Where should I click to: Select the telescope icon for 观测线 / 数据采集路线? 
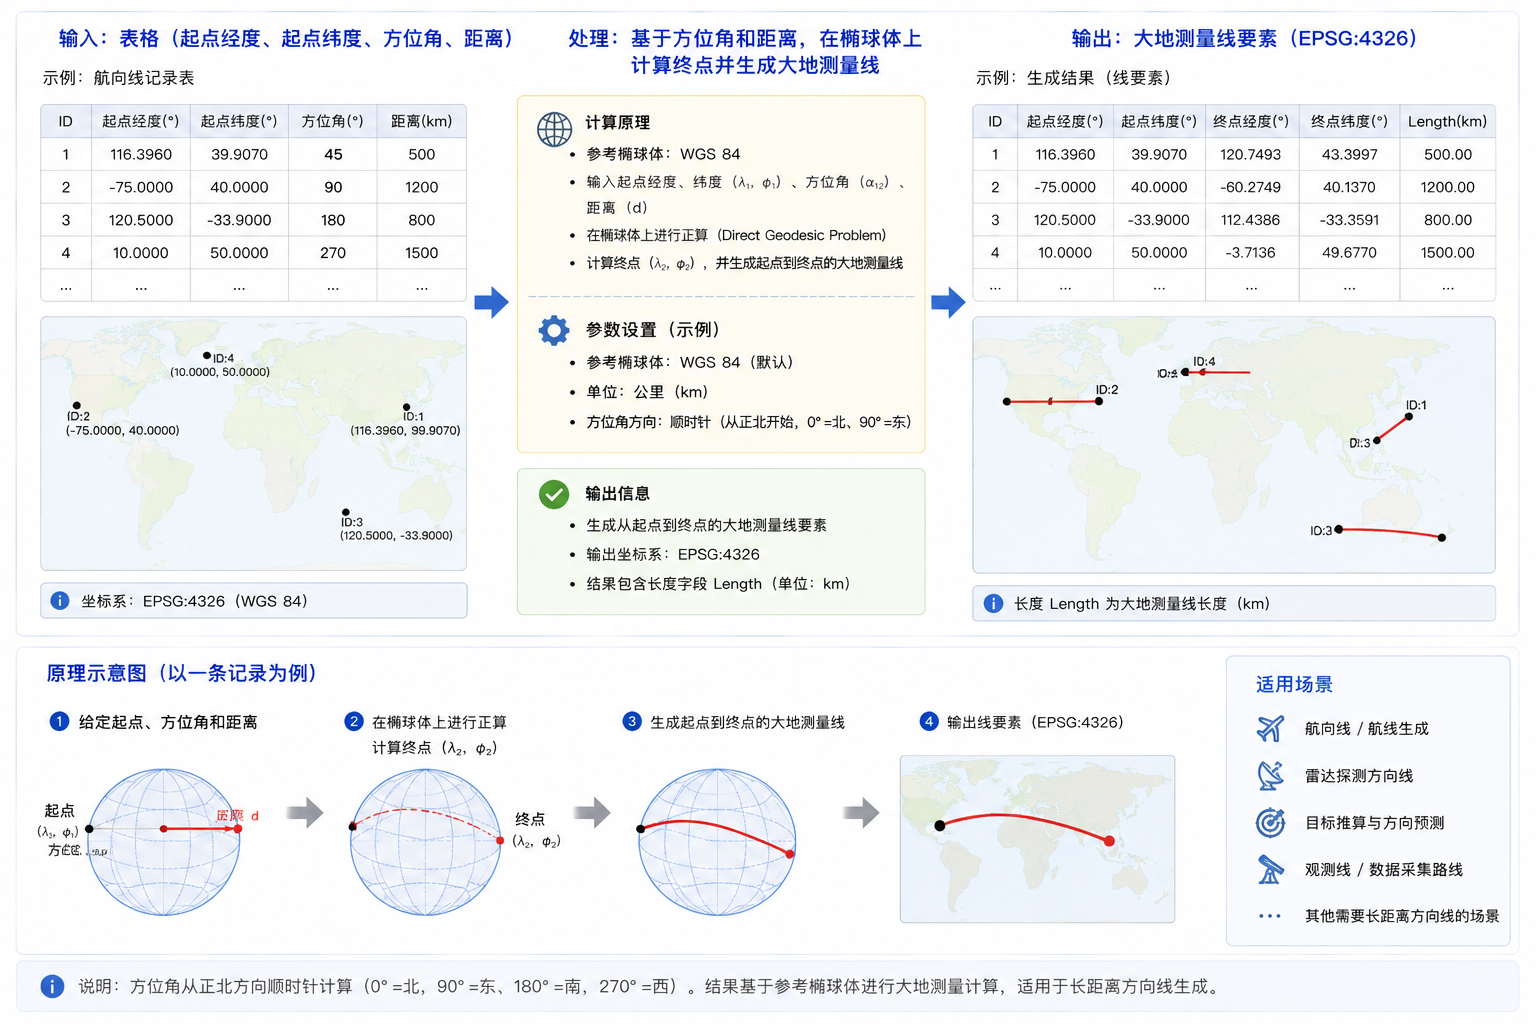(1270, 869)
